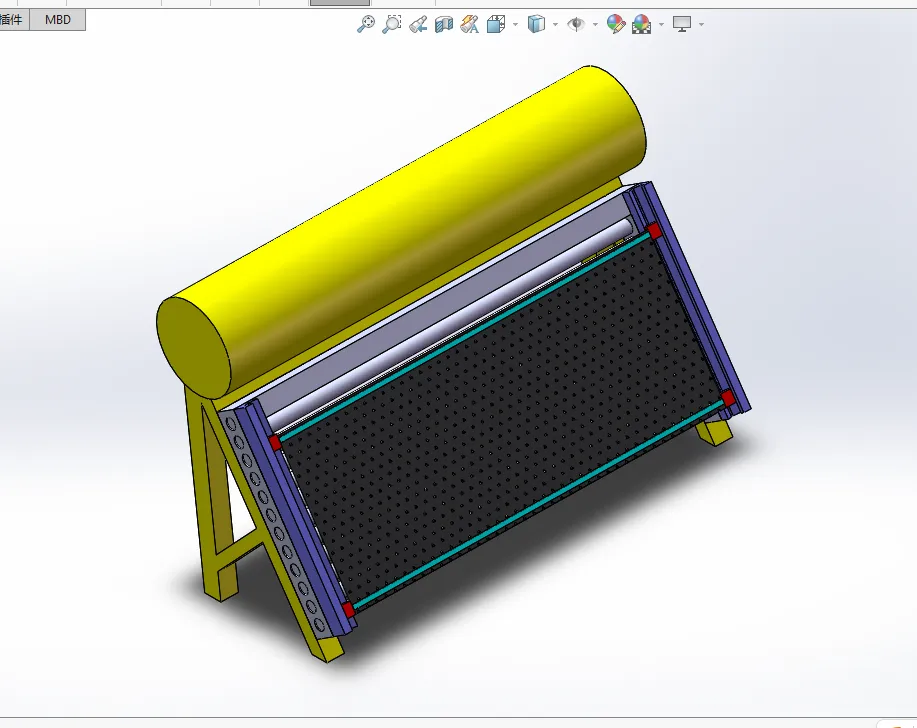Image resolution: width=917 pixels, height=728 pixels.
Task: Click the Apply Scene icon
Action: click(x=642, y=24)
